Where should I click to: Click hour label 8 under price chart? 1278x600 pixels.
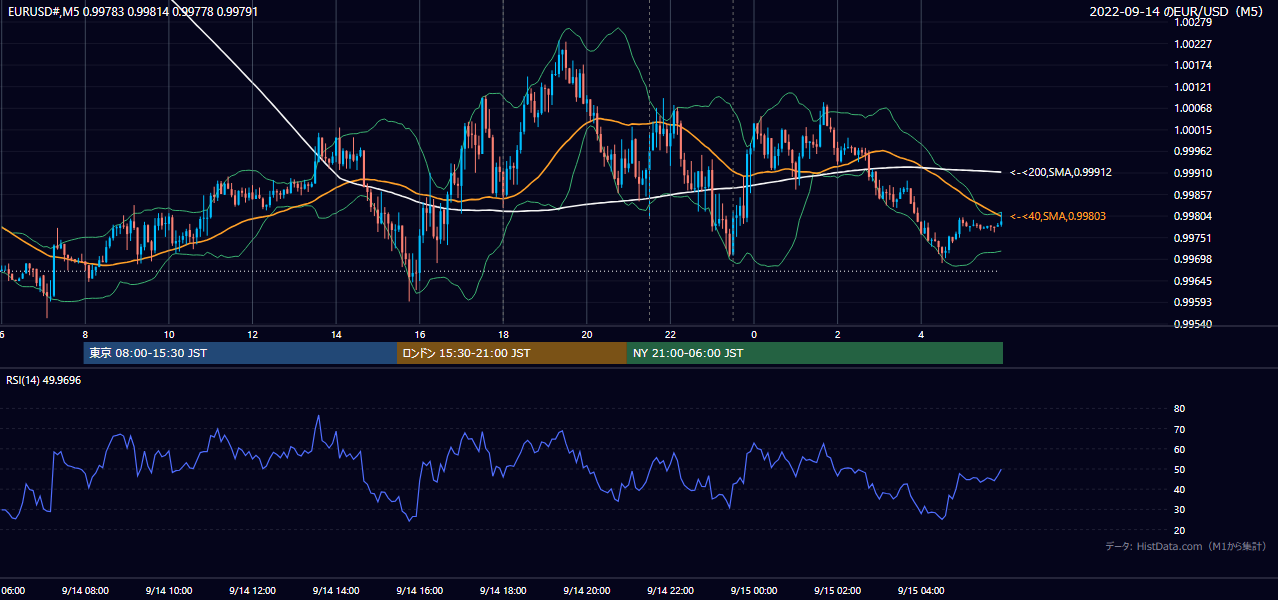[85, 334]
